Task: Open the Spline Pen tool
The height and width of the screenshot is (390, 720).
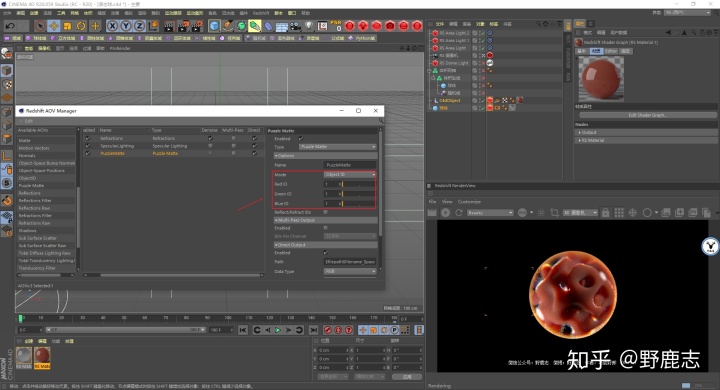Action: [x=228, y=26]
